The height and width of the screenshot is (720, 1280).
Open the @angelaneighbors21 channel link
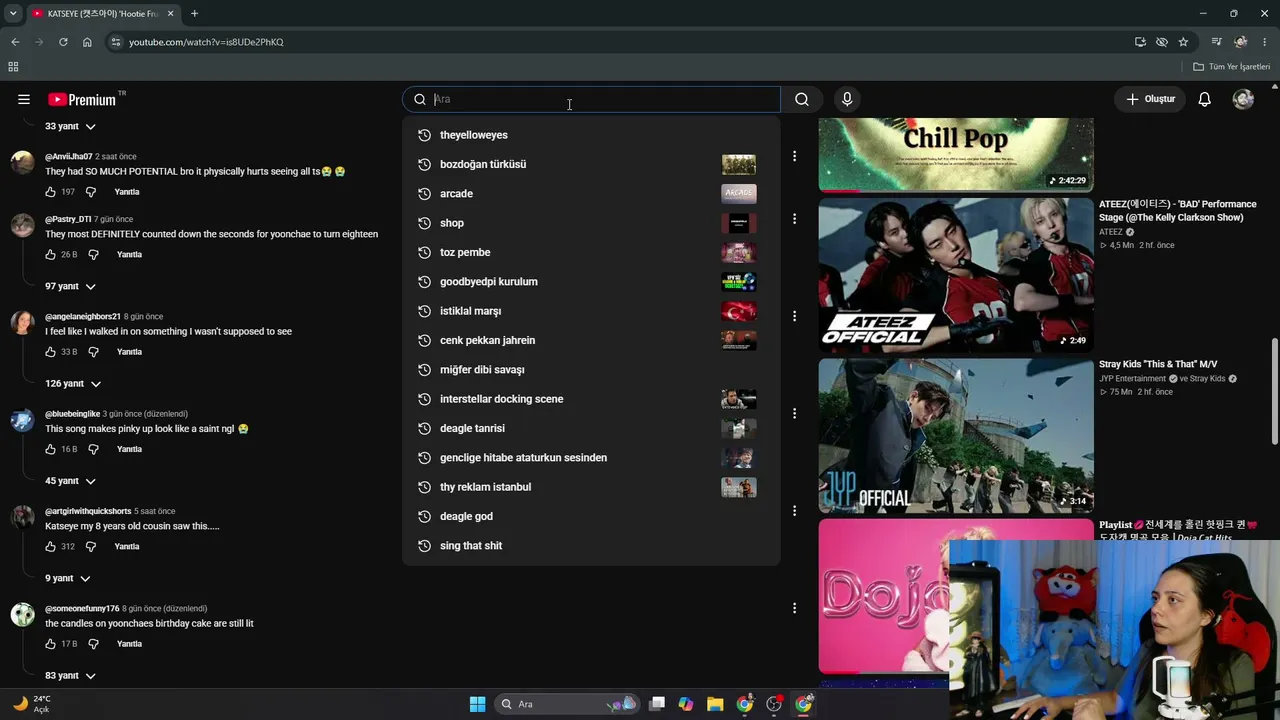point(83,317)
